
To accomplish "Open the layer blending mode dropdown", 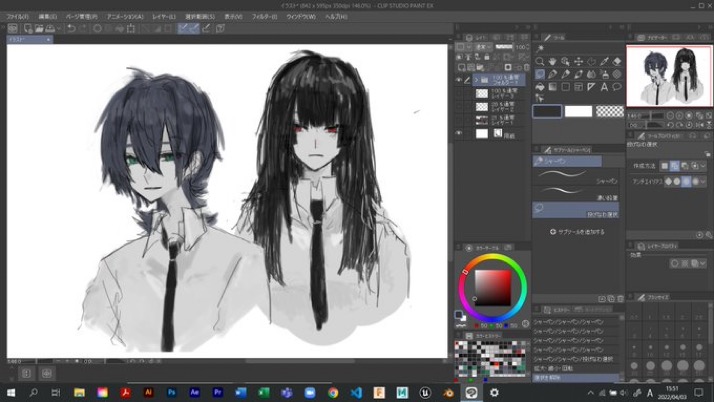I will (x=483, y=47).
